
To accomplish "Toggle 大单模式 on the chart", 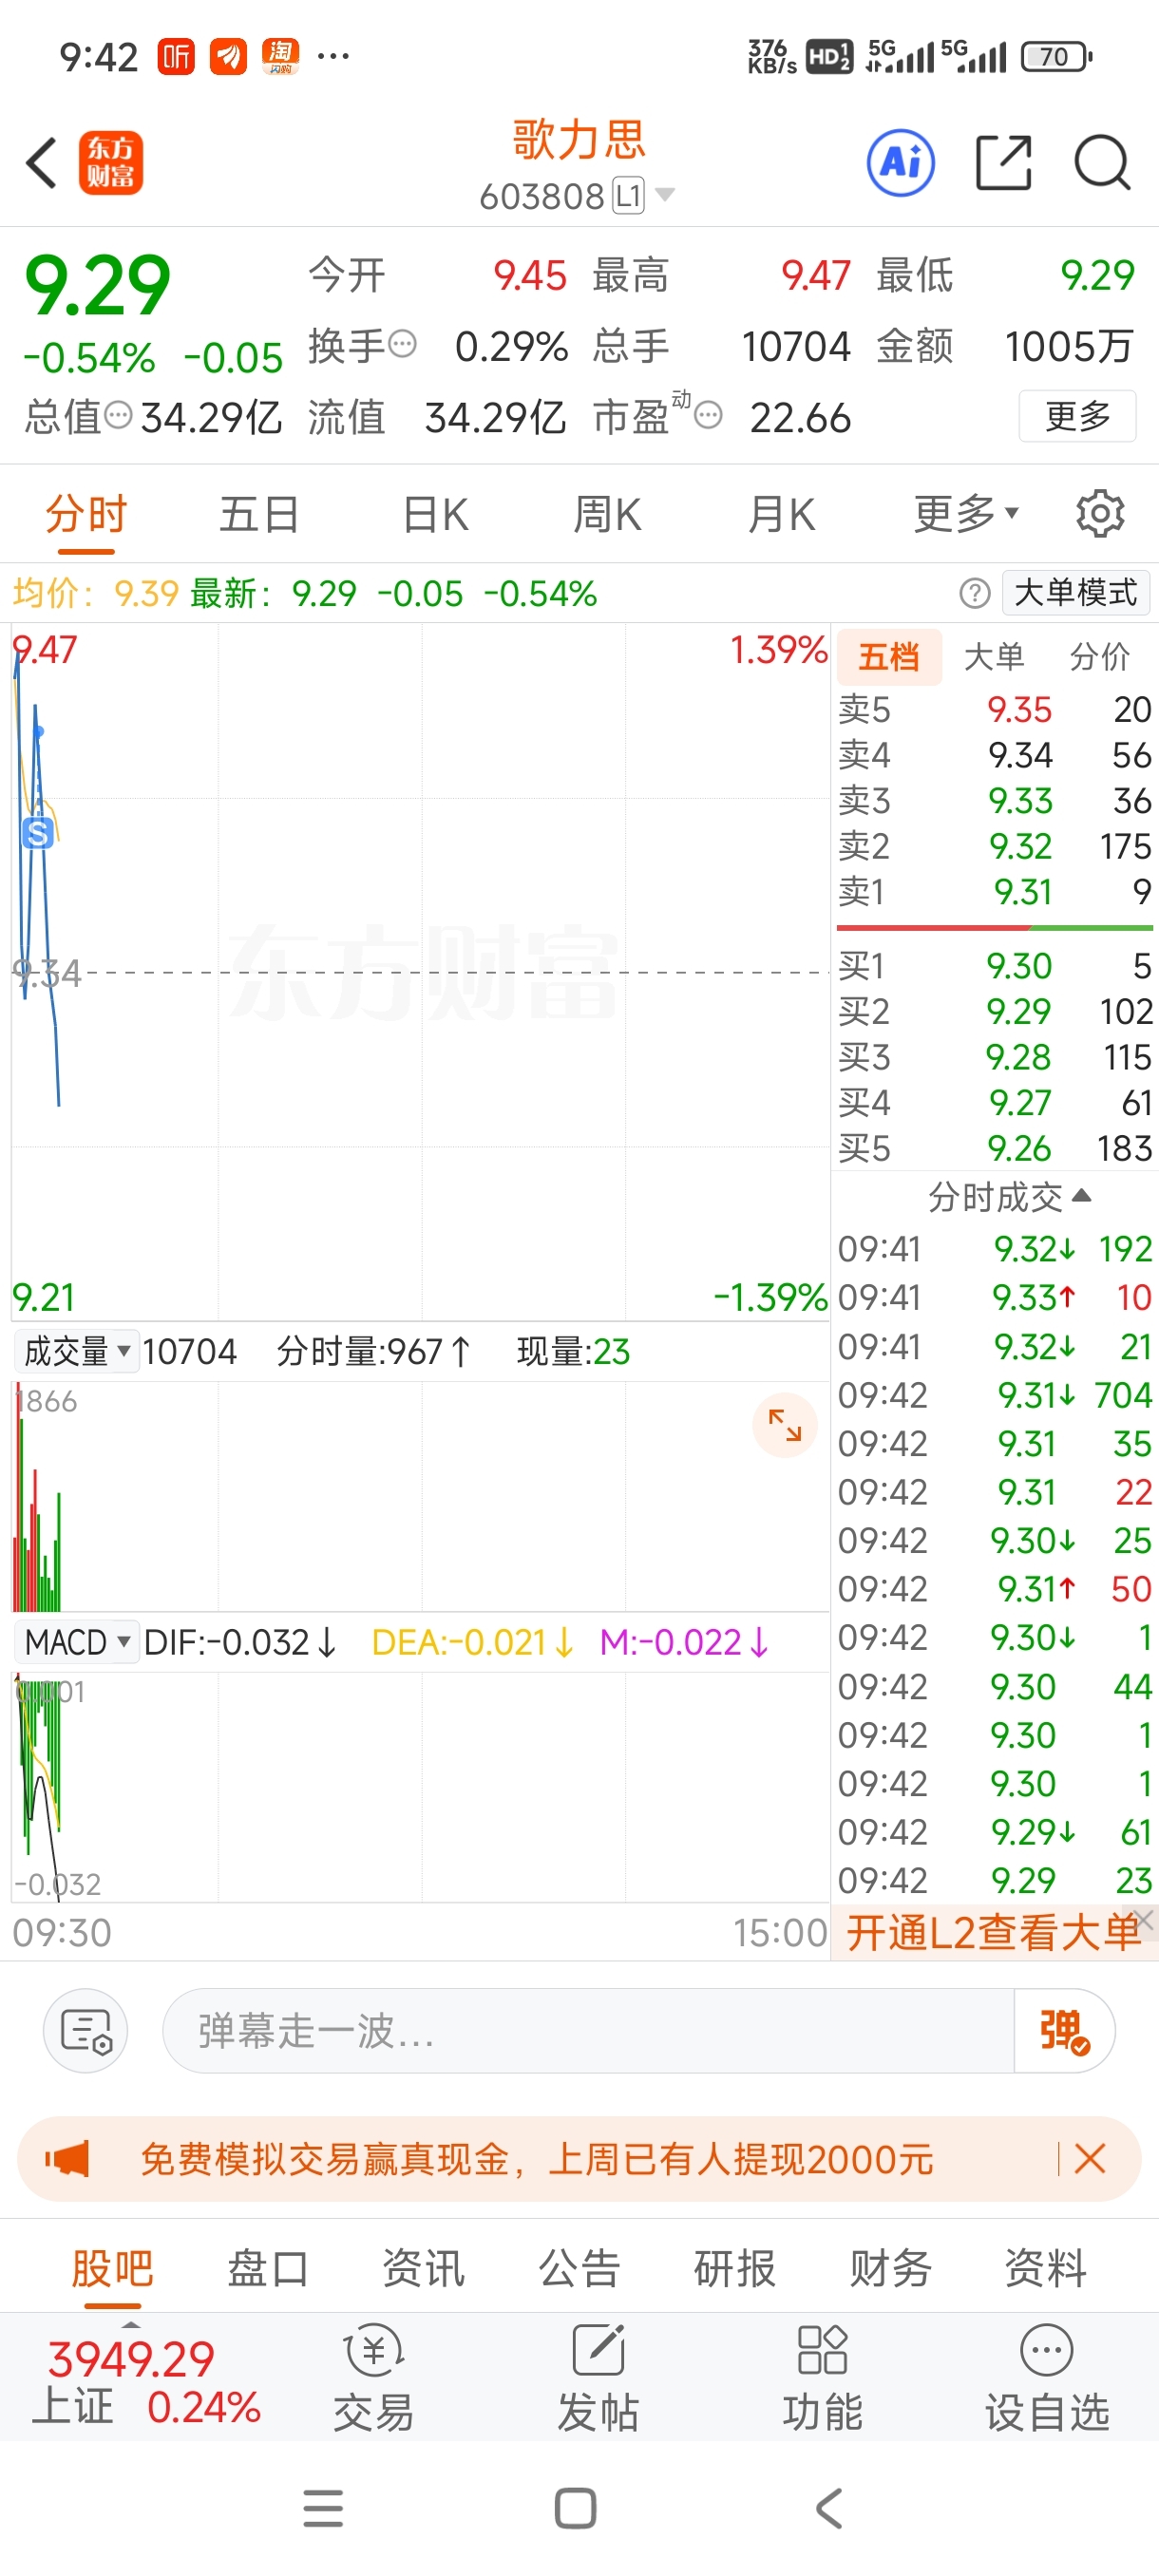I will click(x=1076, y=593).
